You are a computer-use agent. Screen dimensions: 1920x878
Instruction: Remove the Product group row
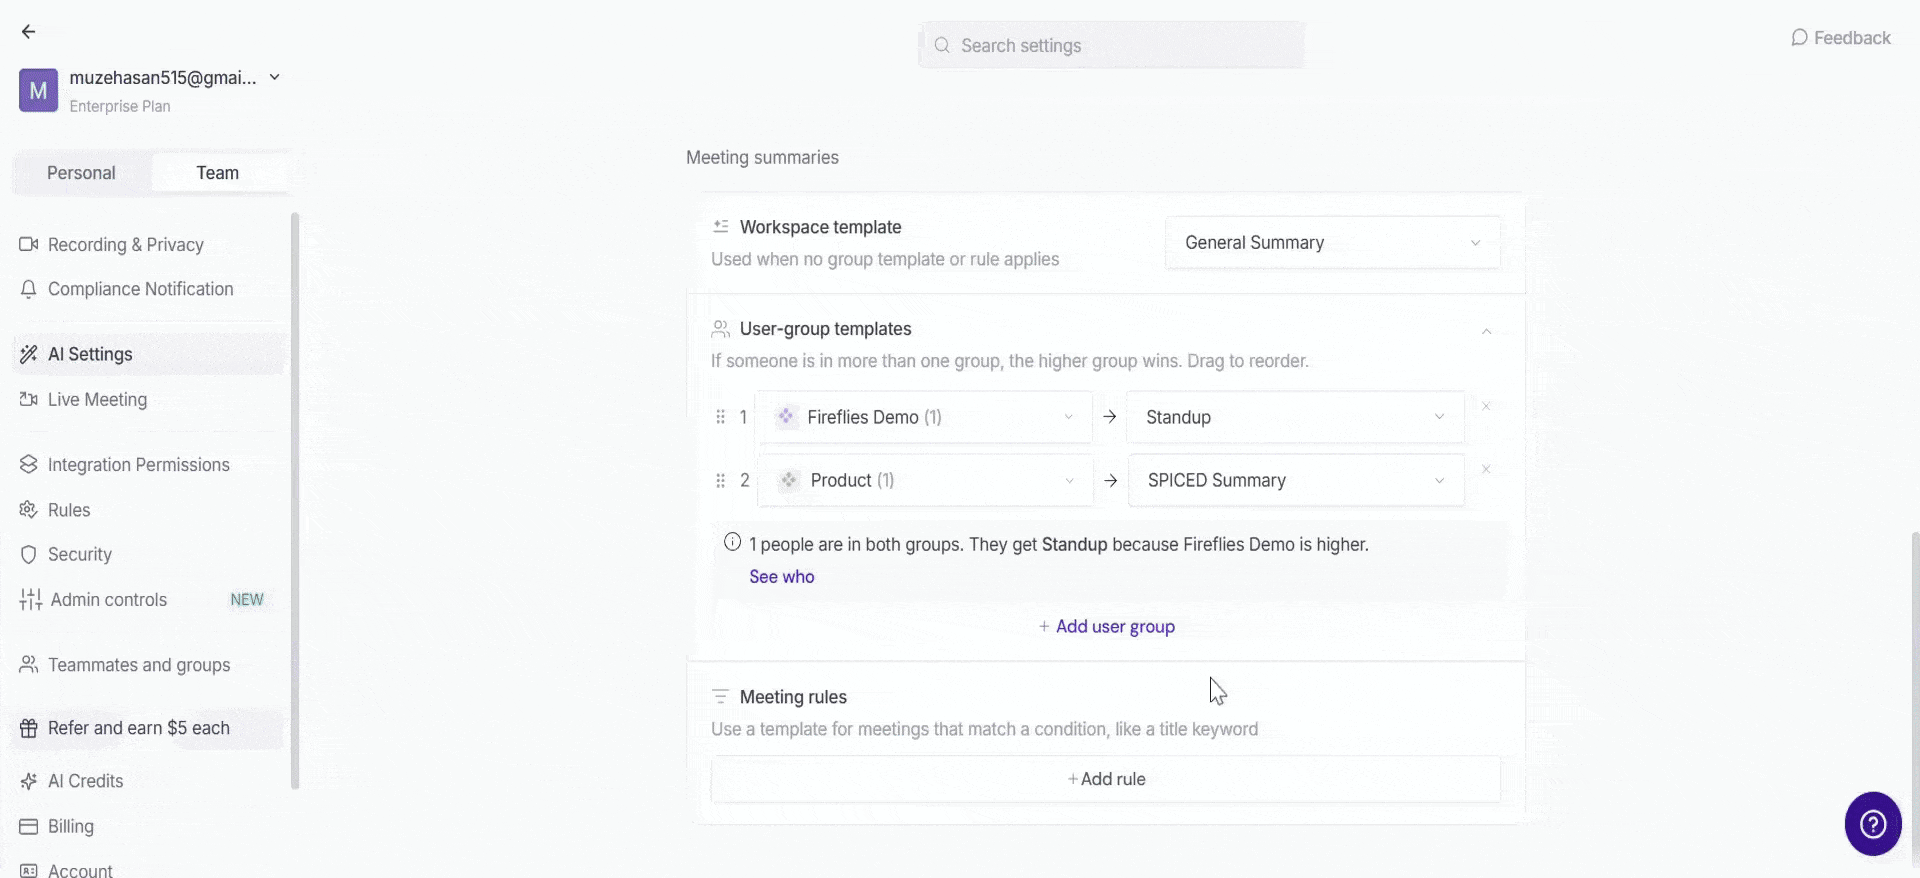click(1486, 469)
